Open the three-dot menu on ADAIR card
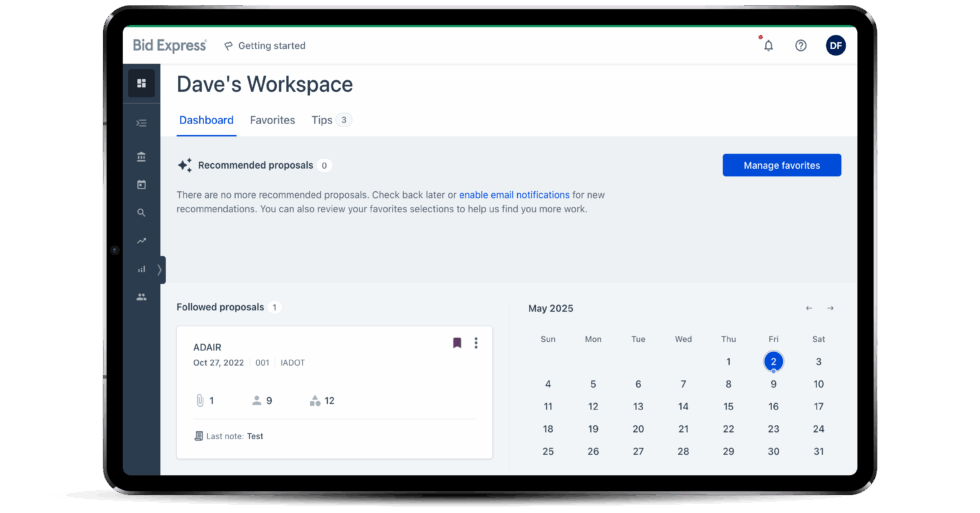This screenshot has width=980, height=513. pos(476,343)
